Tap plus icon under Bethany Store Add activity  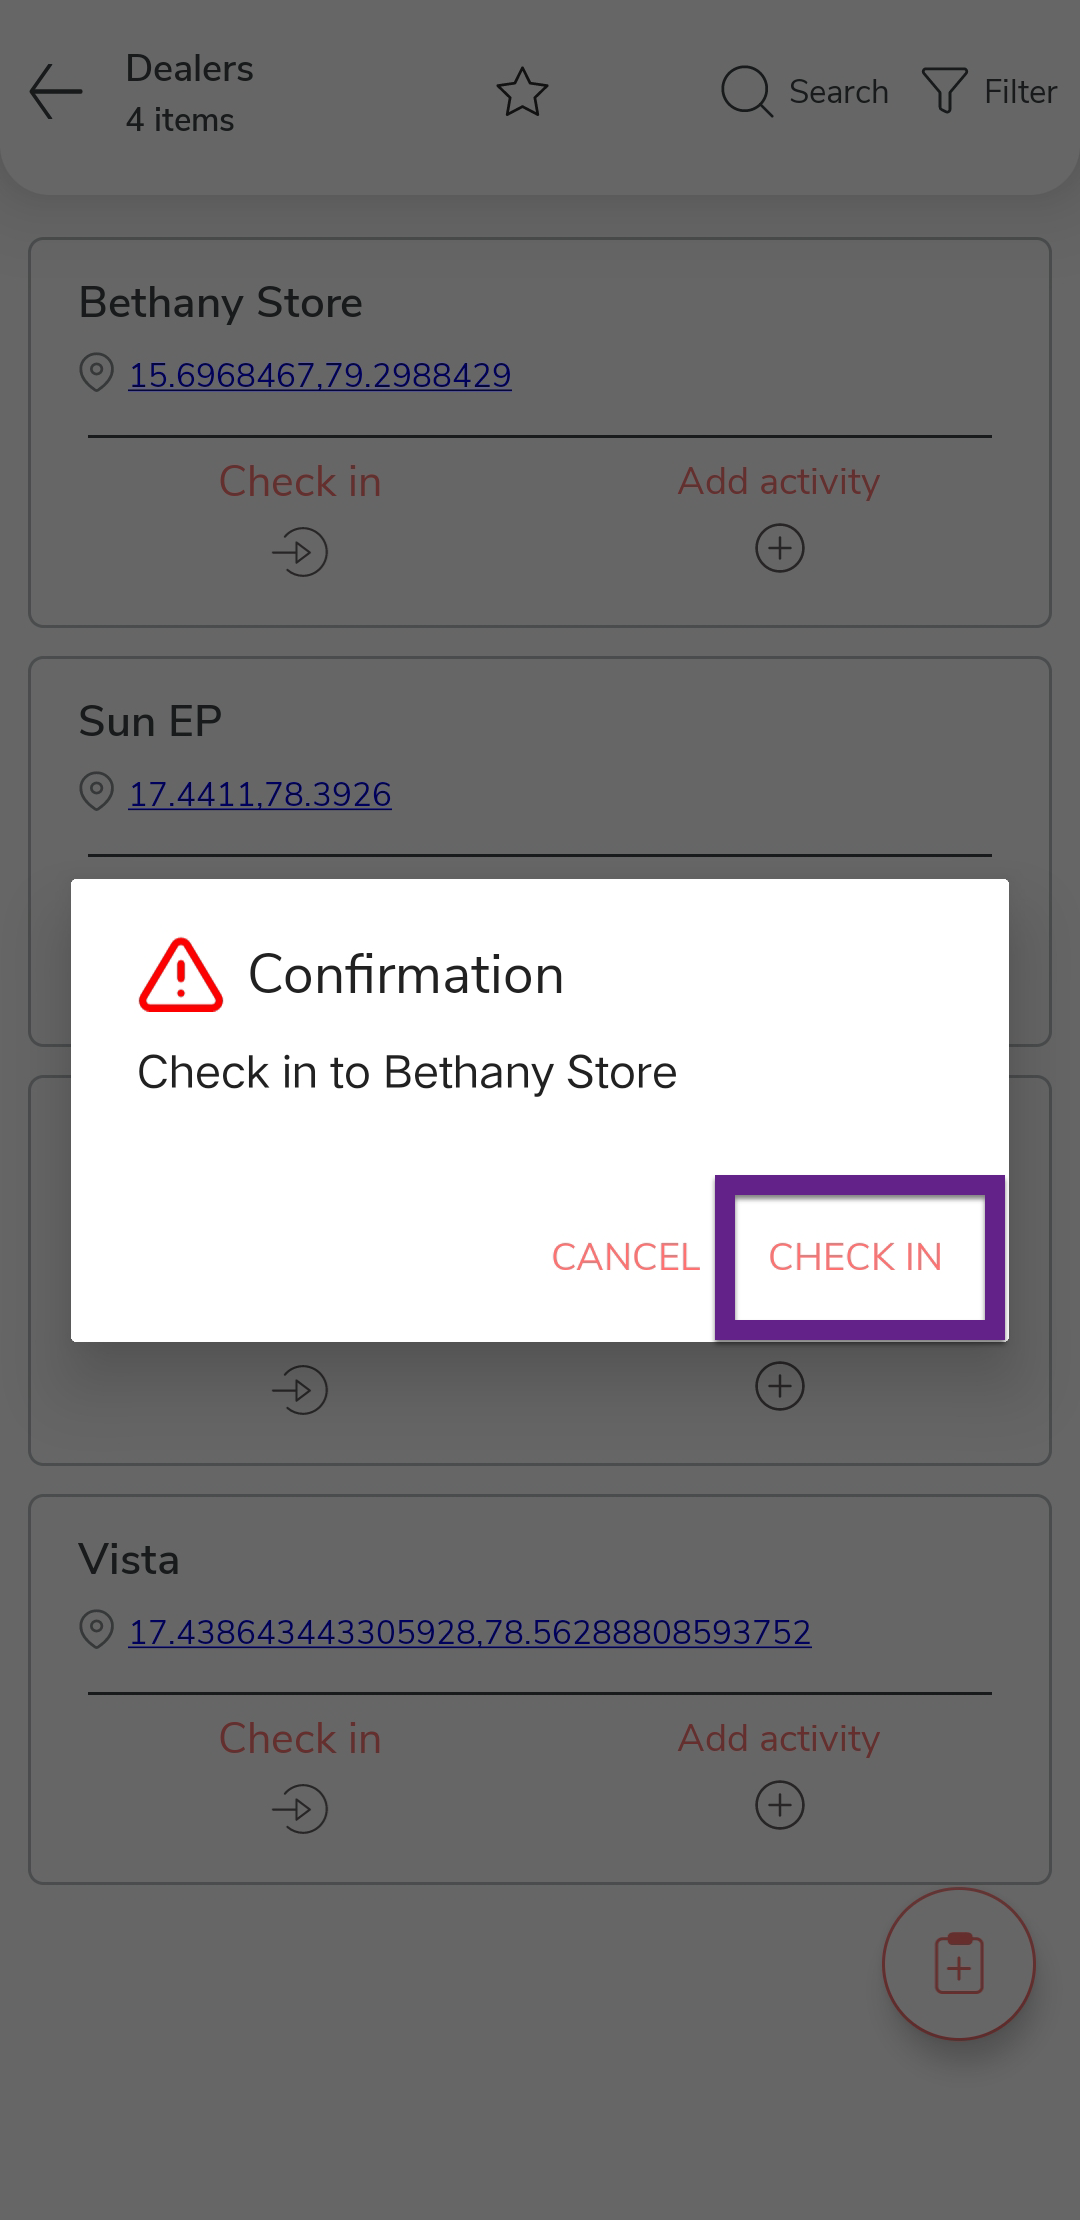(x=780, y=548)
